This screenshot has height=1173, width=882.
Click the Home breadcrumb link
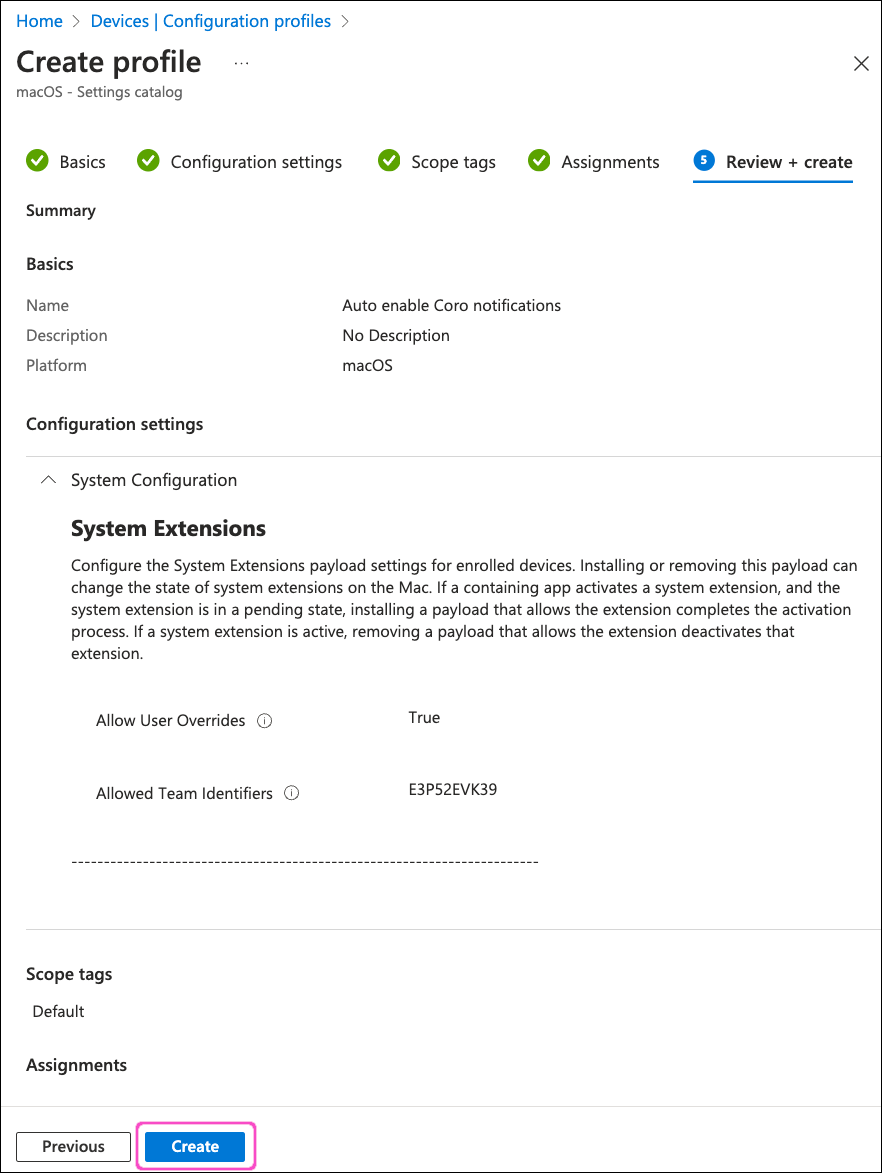coord(39,21)
